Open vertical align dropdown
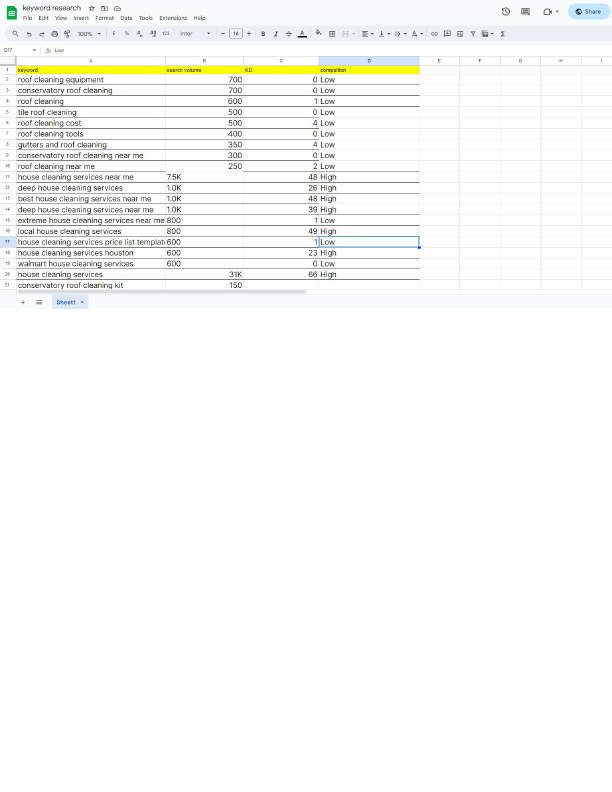This screenshot has width=612, height=792. pos(384,34)
